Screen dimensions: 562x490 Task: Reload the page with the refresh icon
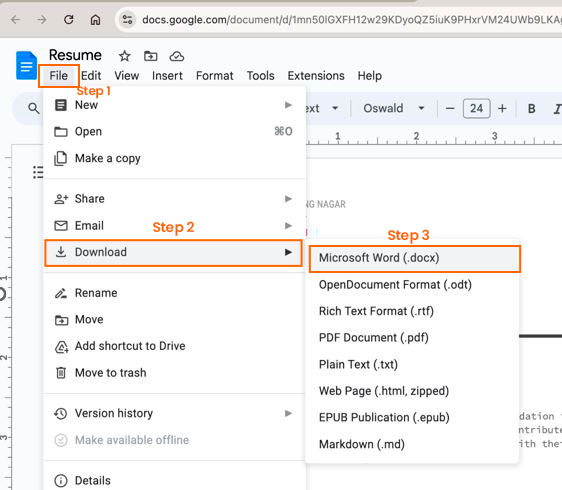tap(68, 19)
